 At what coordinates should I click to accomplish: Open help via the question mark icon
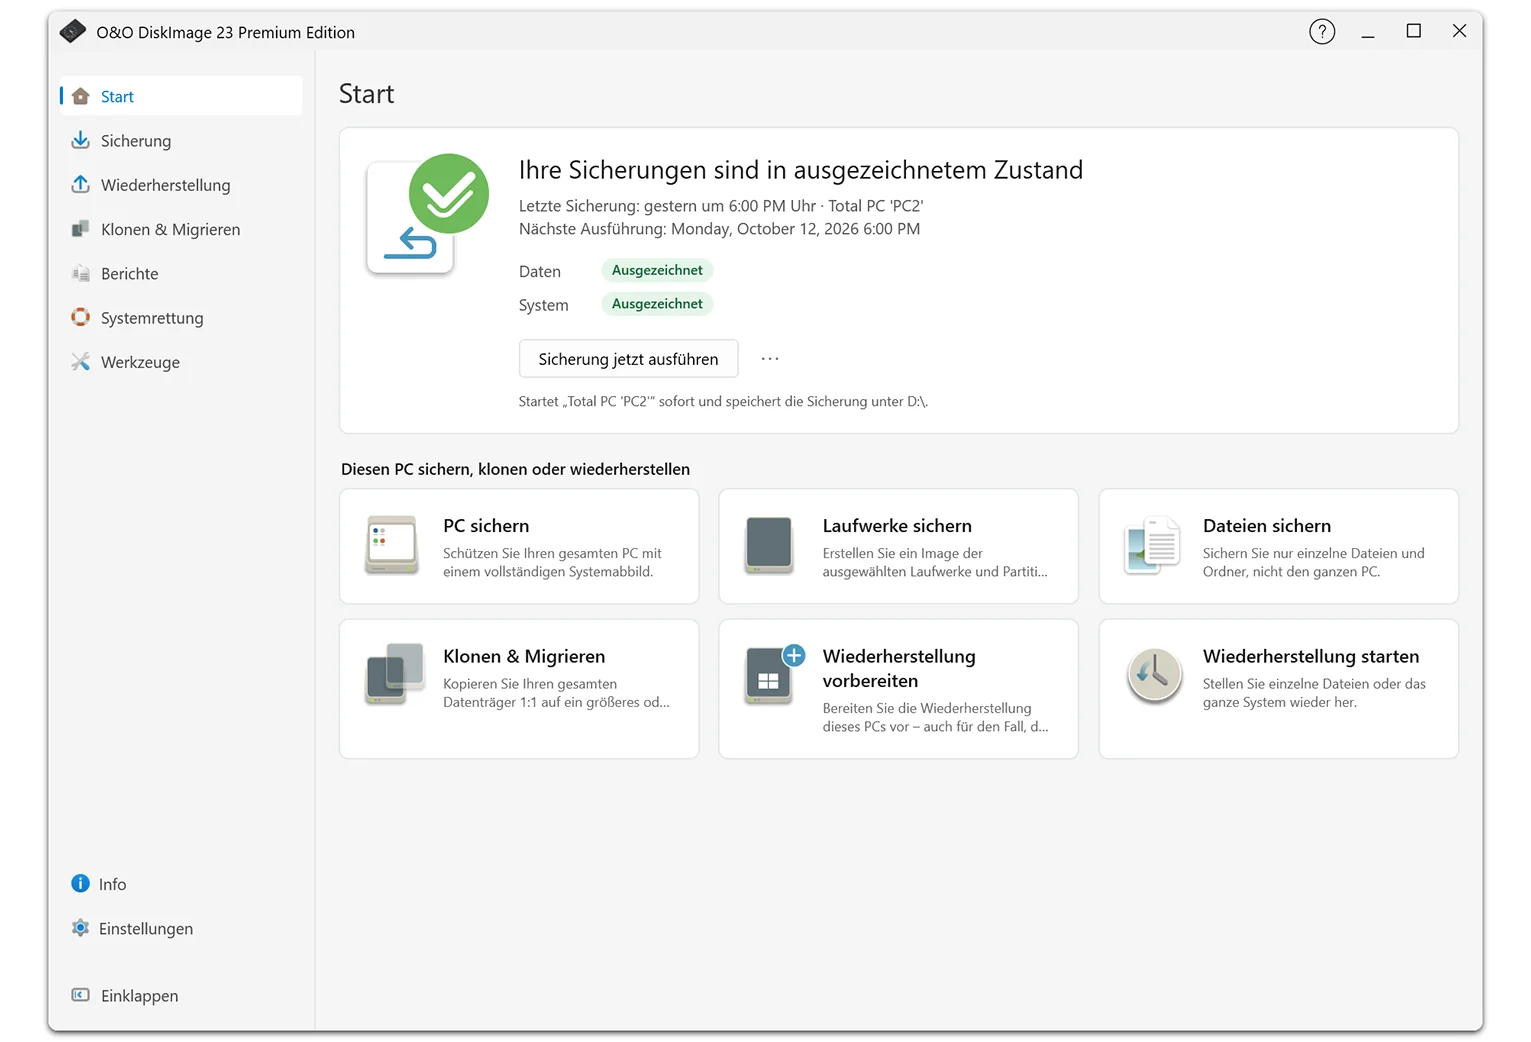[1322, 32]
